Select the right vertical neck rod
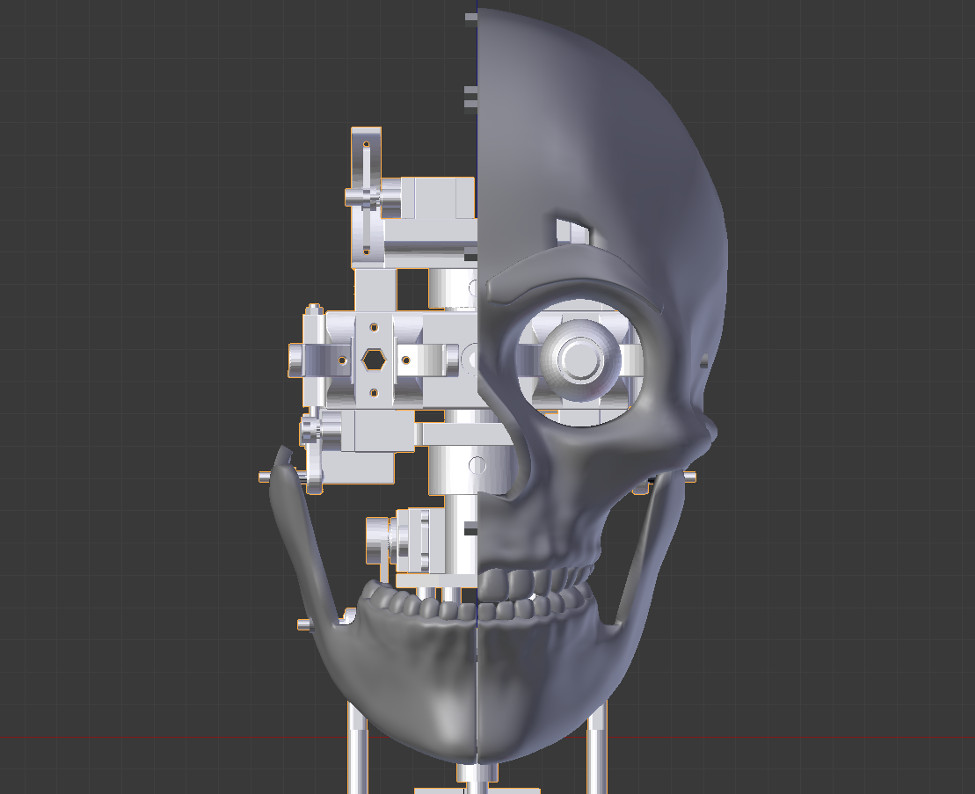This screenshot has width=975, height=794. (x=595, y=750)
